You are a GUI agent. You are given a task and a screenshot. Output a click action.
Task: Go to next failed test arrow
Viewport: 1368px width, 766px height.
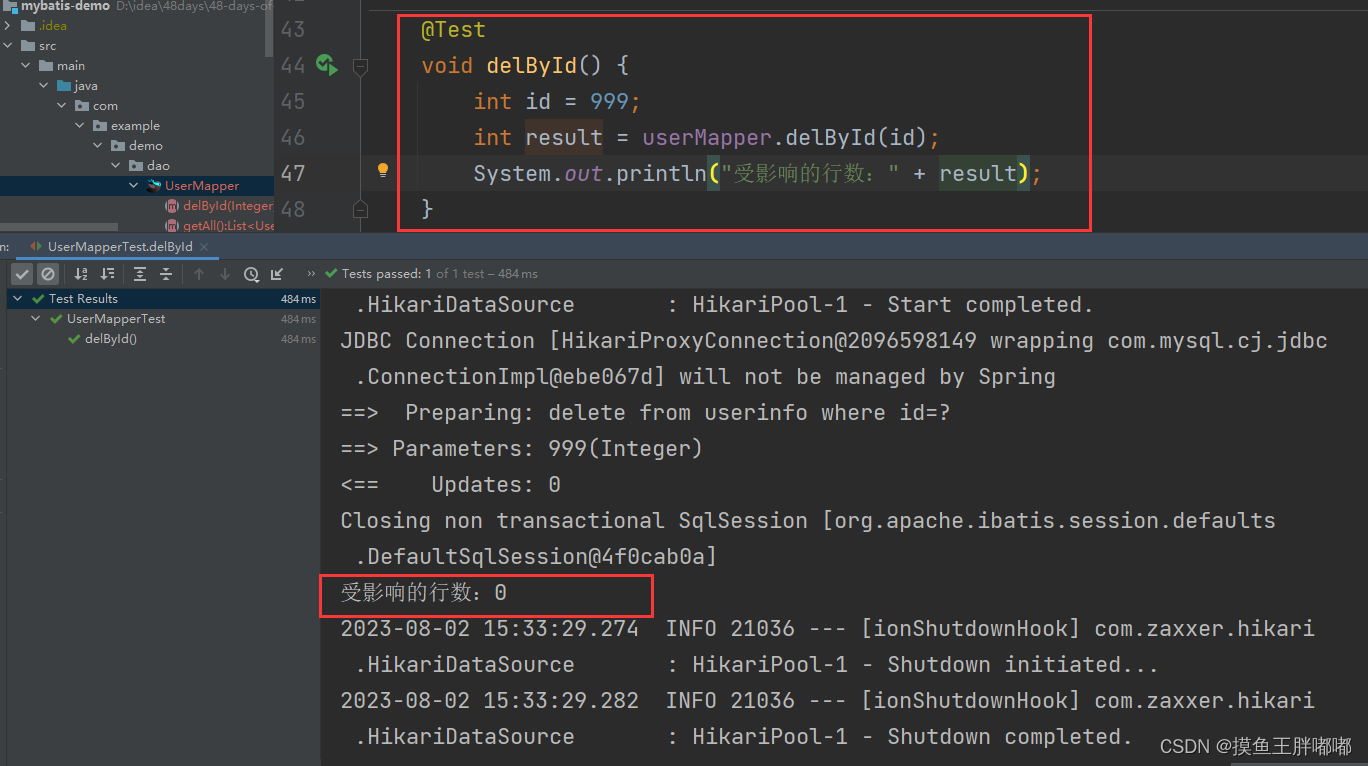[x=225, y=274]
